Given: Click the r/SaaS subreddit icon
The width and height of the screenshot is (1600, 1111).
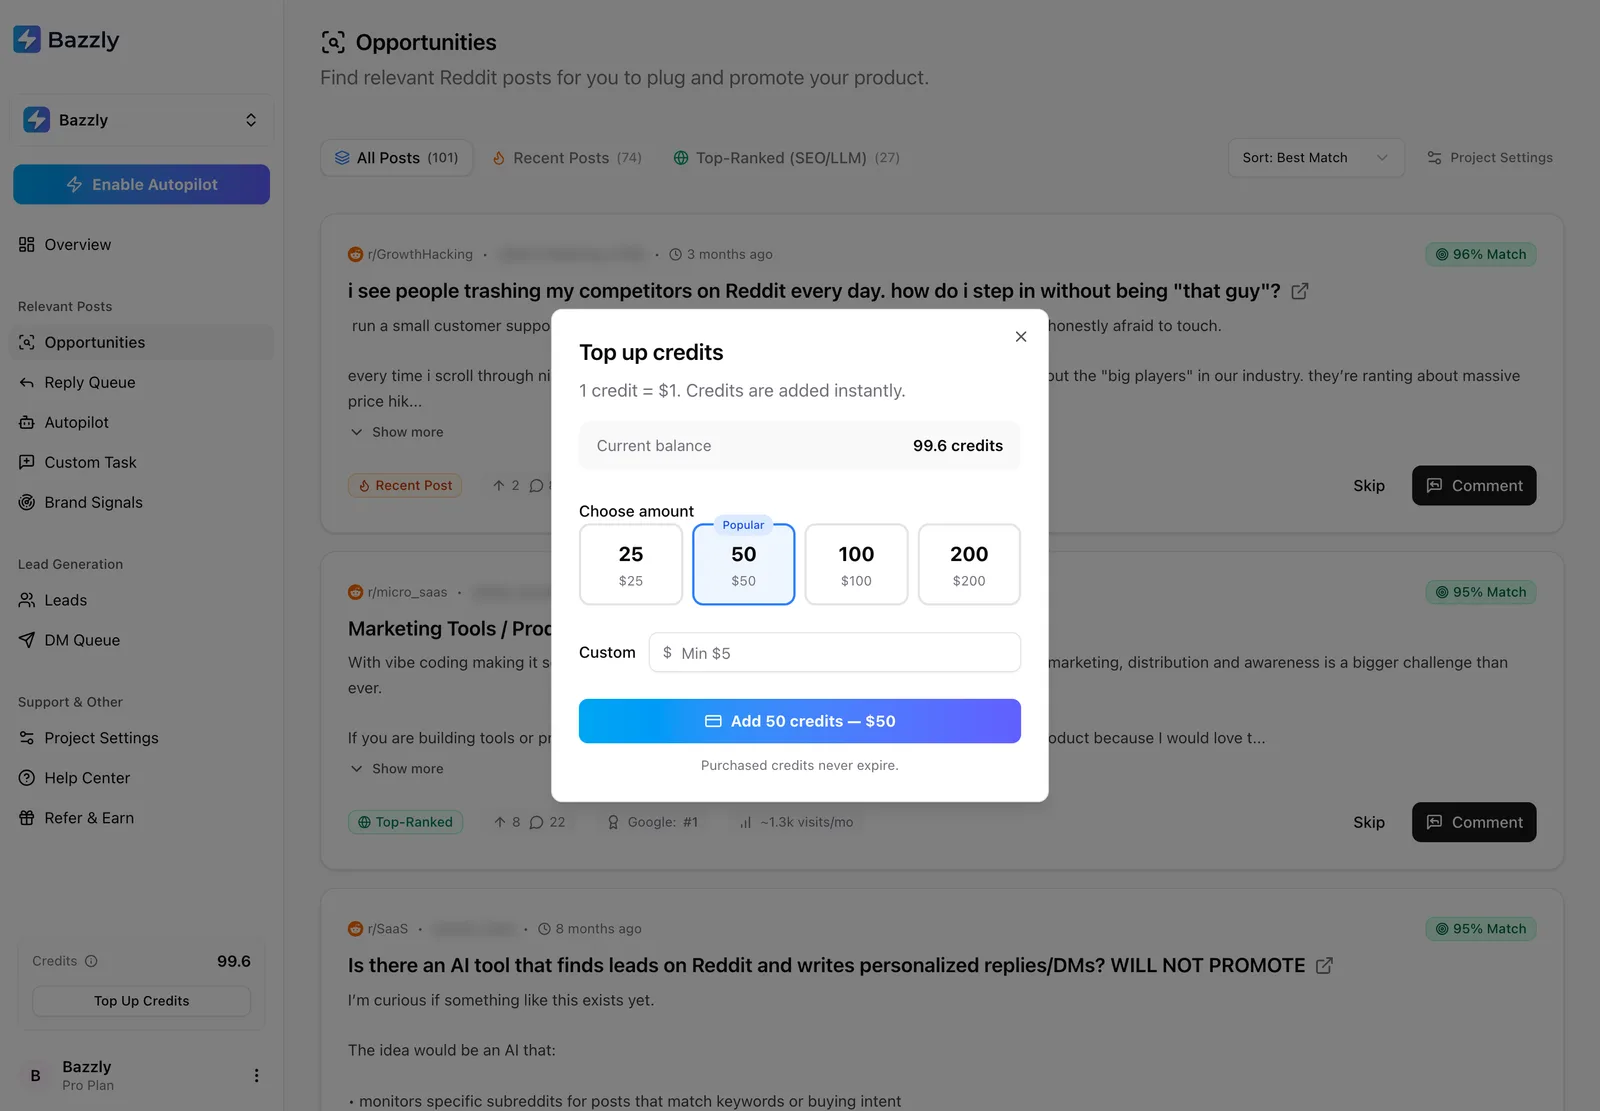Looking at the screenshot, I should coord(355,930).
